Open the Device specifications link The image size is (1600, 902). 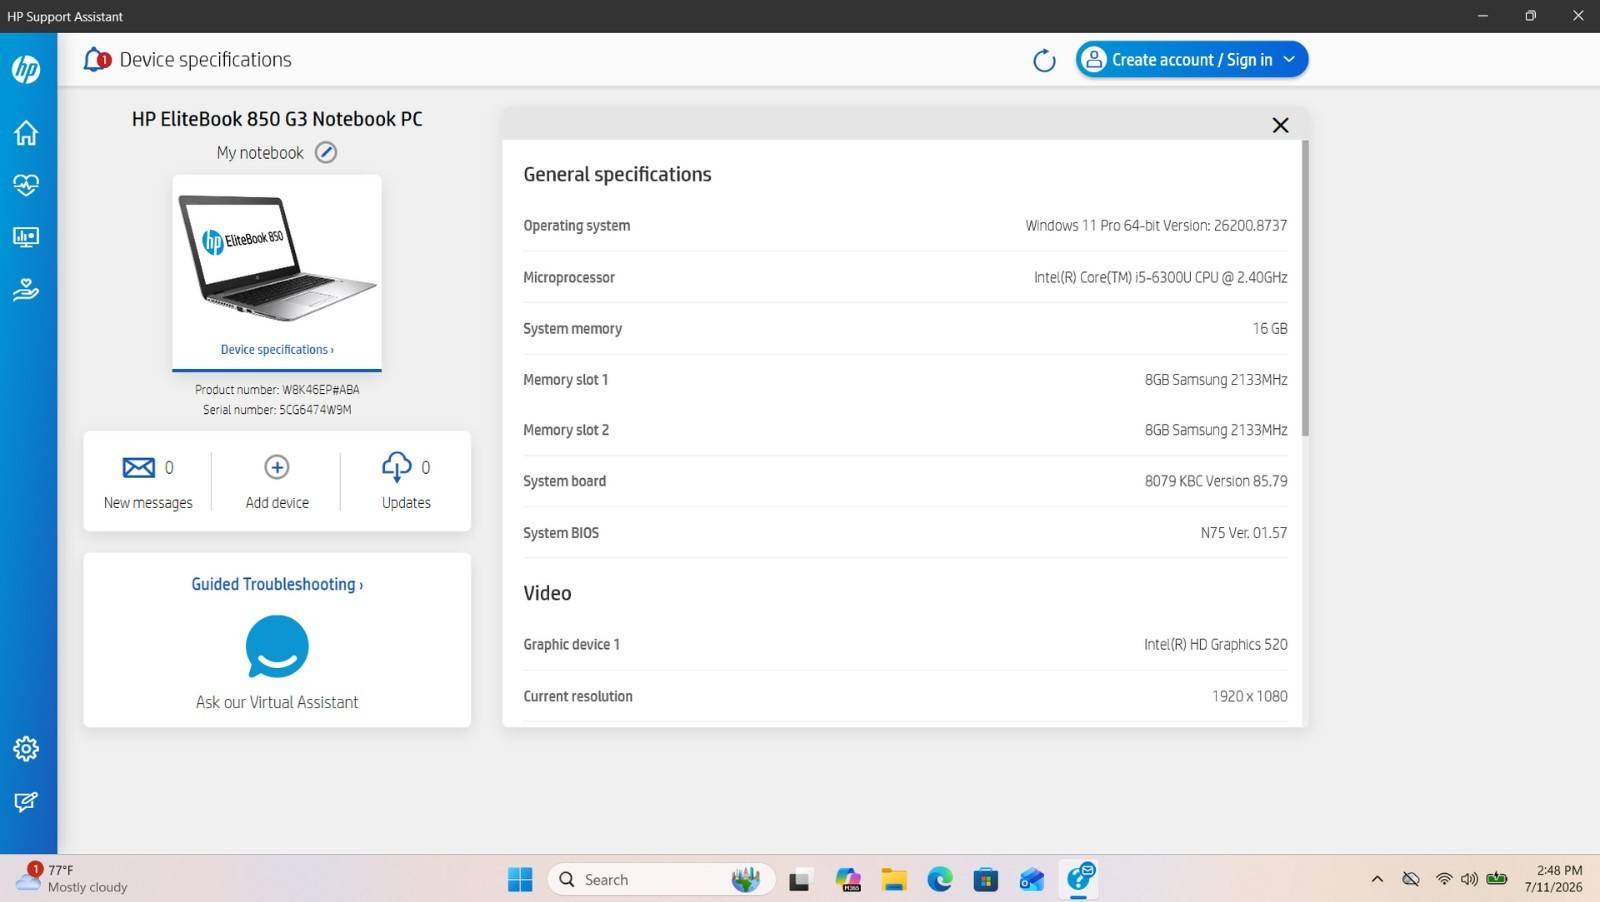[x=277, y=350]
